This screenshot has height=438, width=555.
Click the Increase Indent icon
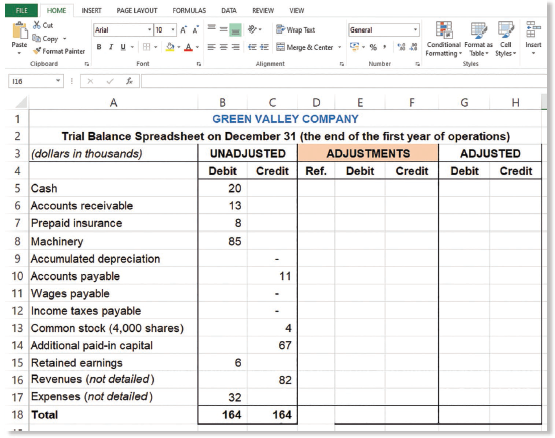[264, 47]
